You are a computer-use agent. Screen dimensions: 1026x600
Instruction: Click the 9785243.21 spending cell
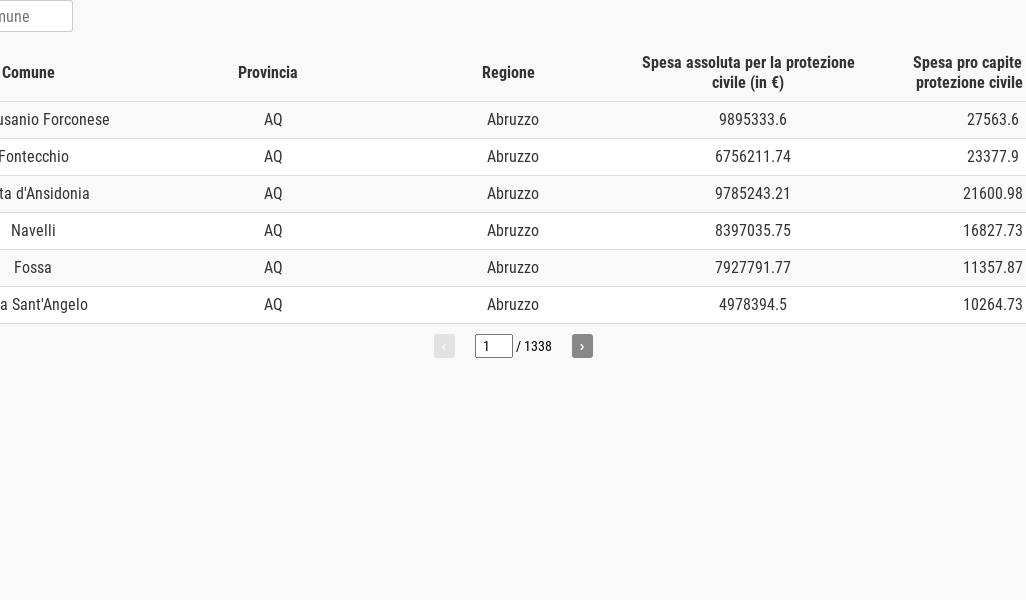(752, 194)
